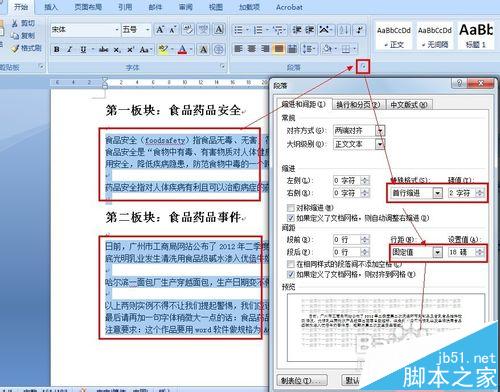The image size is (500, 392).
Task: Toggle the auto-adjust right indent checkbox
Action: tap(291, 218)
